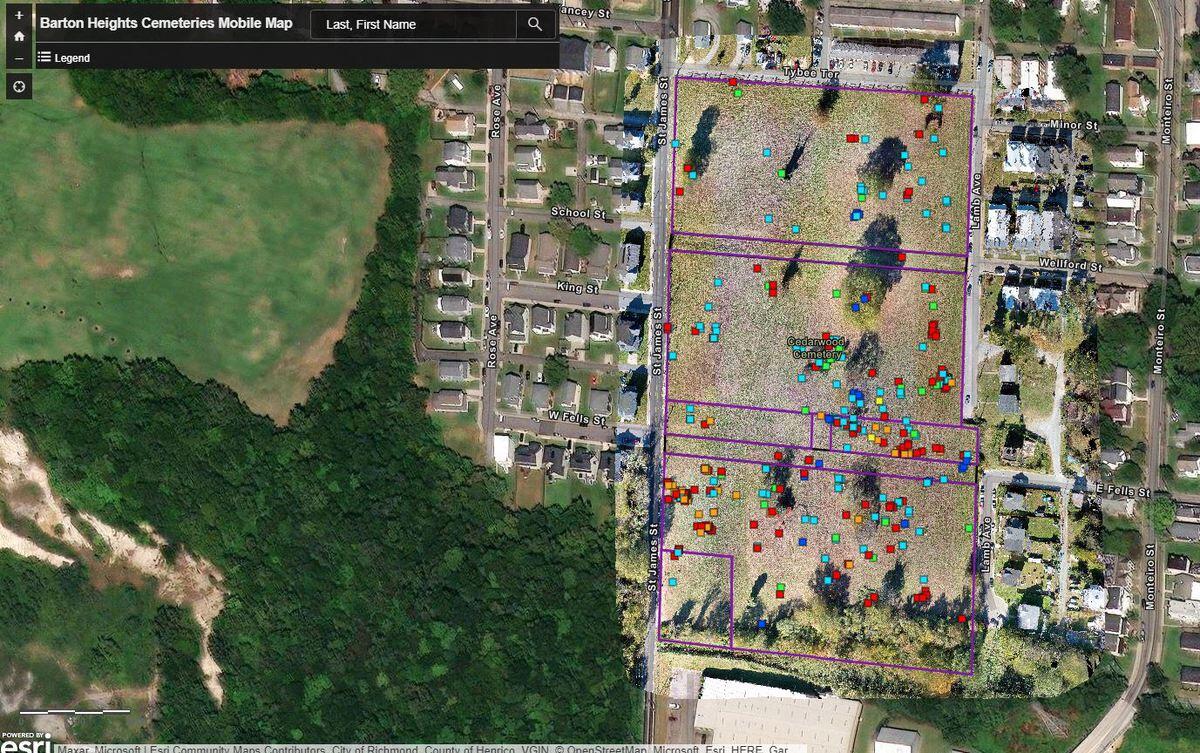Viewport: 1200px width, 753px height.
Task: Click the W Fells St street label
Action: click(x=571, y=416)
